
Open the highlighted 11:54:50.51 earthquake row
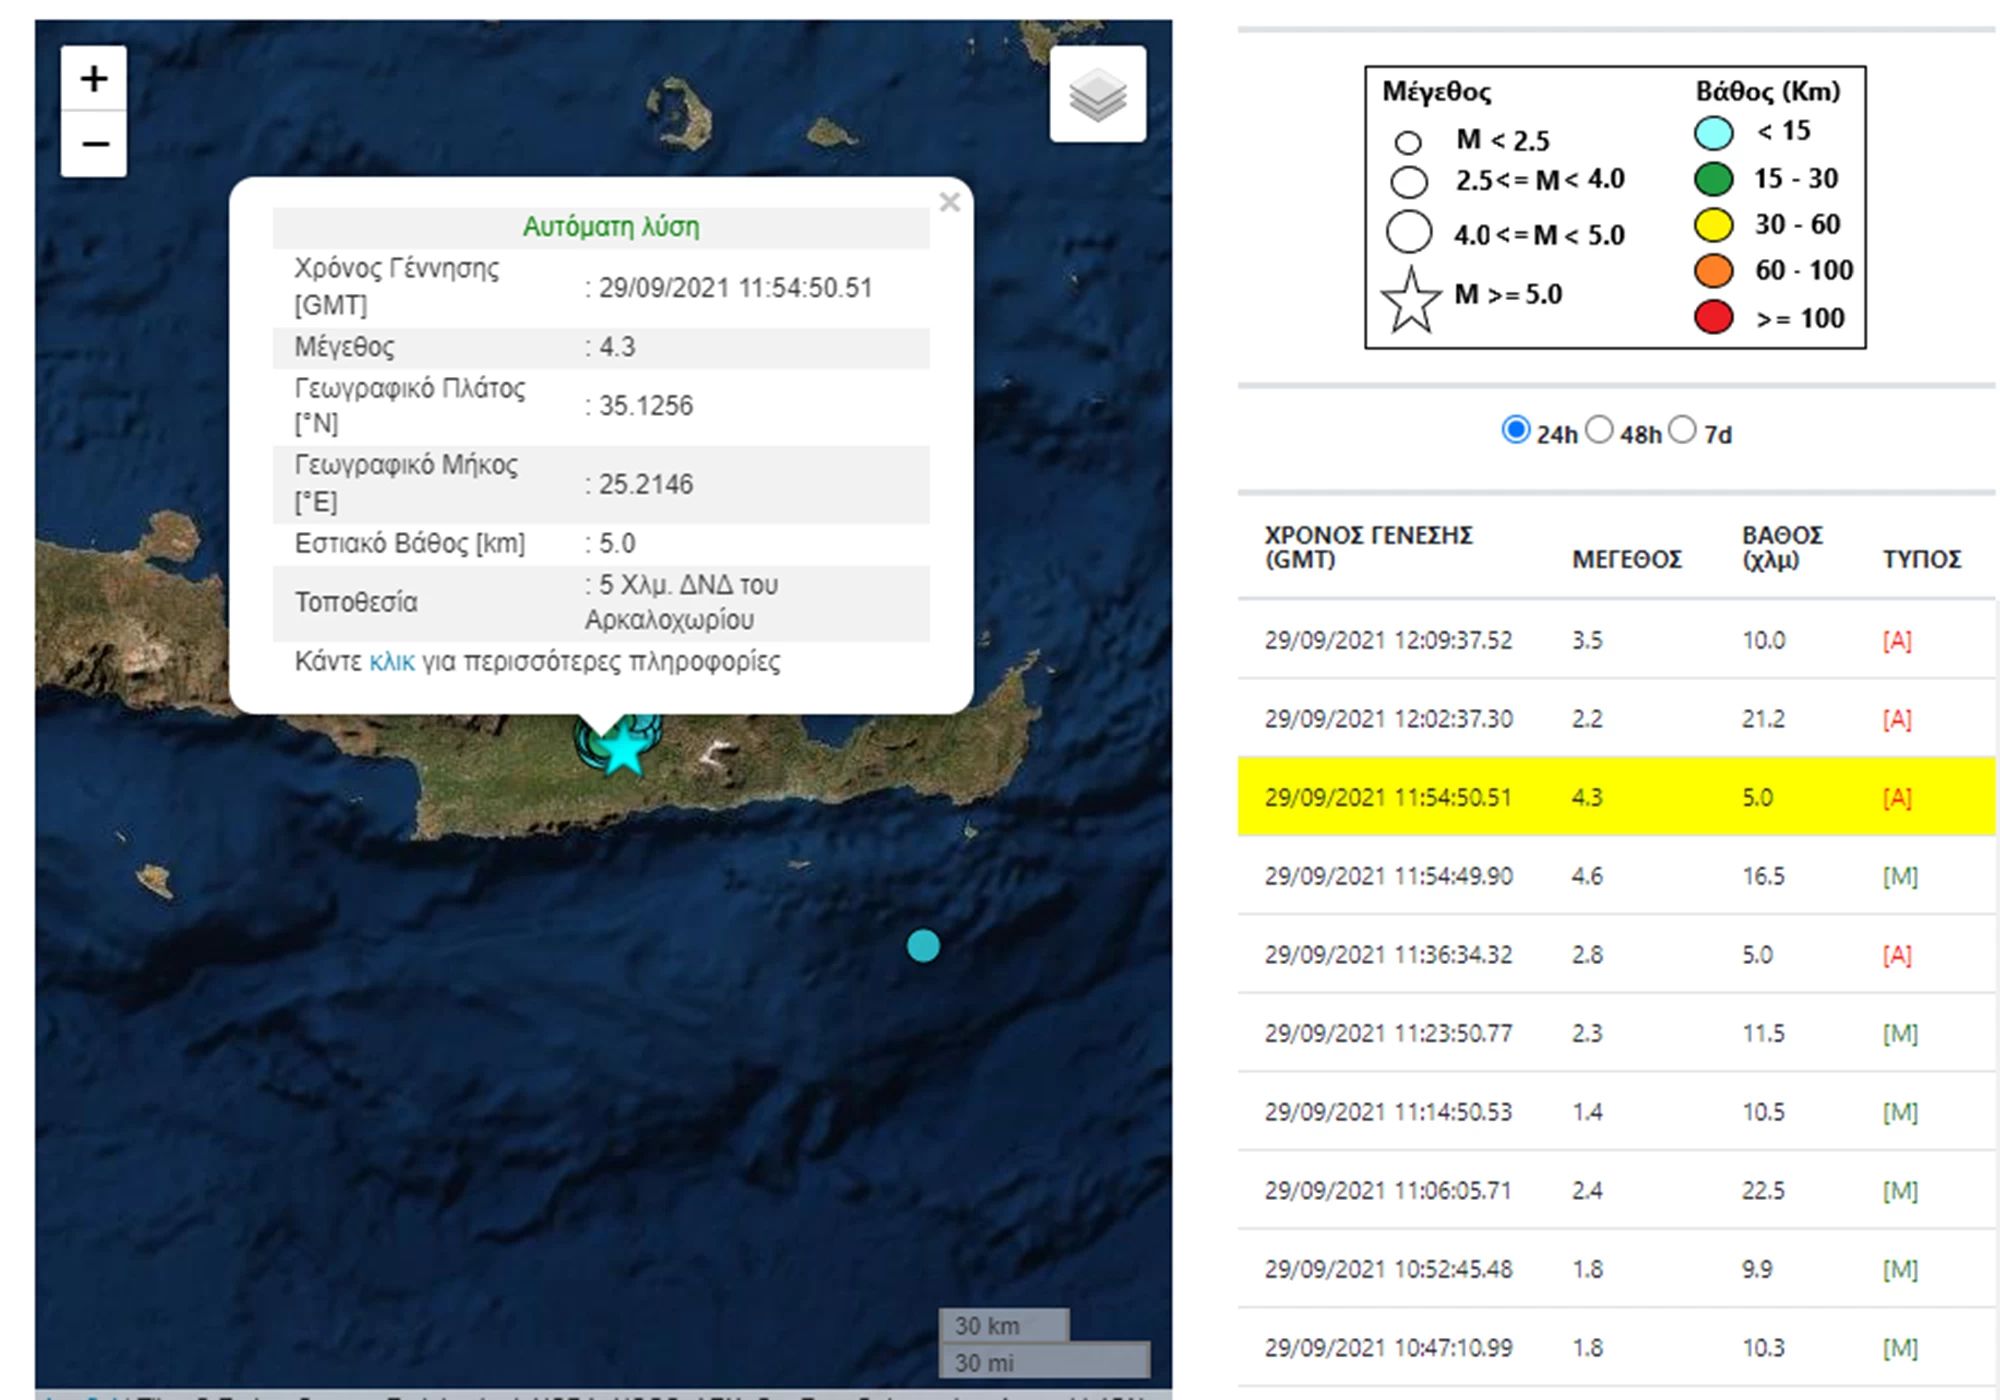1616,797
